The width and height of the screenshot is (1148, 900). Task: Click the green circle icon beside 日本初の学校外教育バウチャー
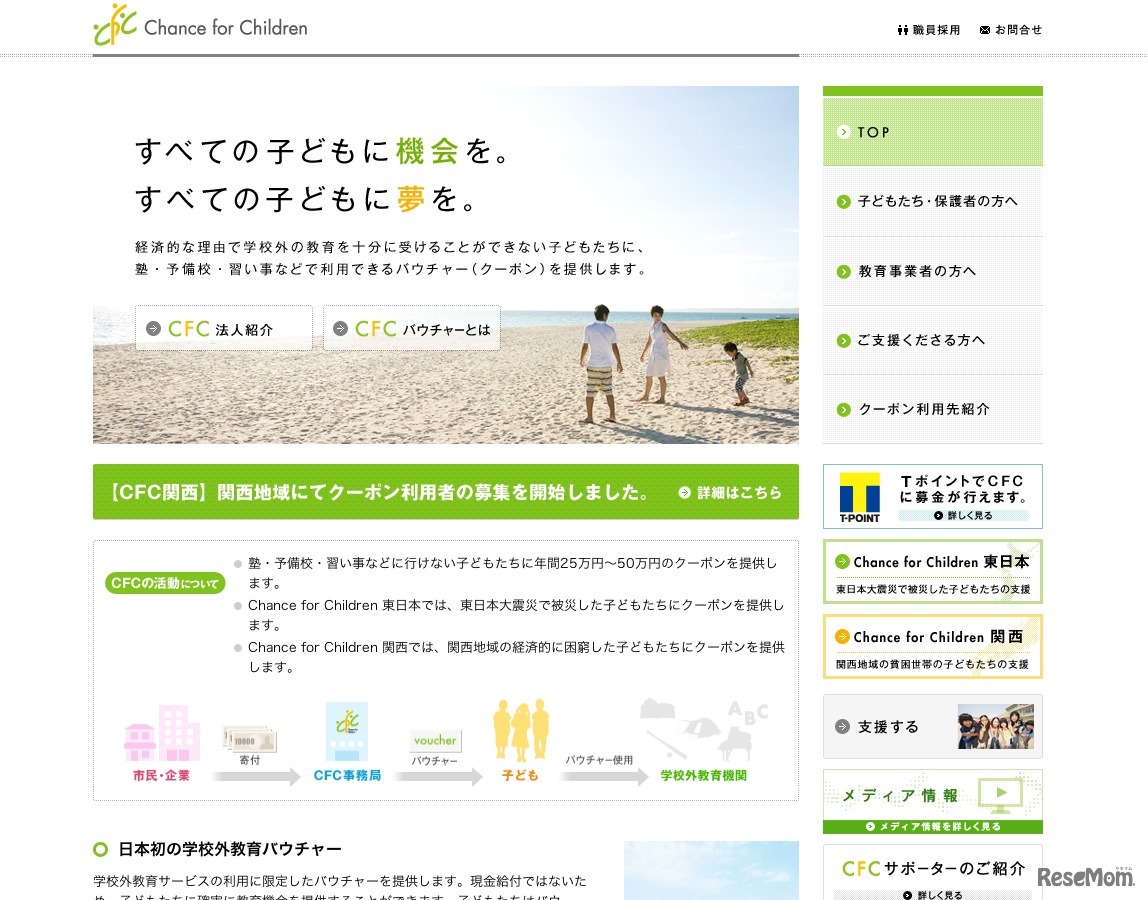pyautogui.click(x=100, y=849)
